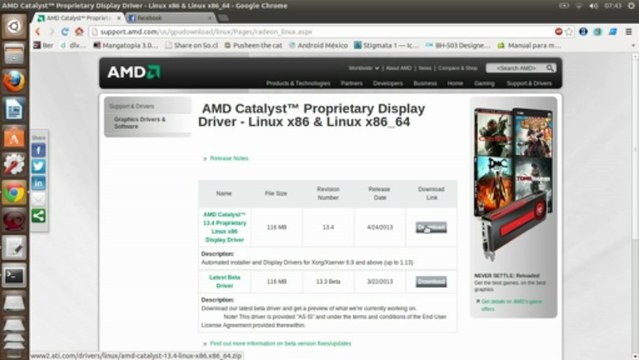Open Get details on AMD's game offers link
Screen dimensions: 639x360
511,305
